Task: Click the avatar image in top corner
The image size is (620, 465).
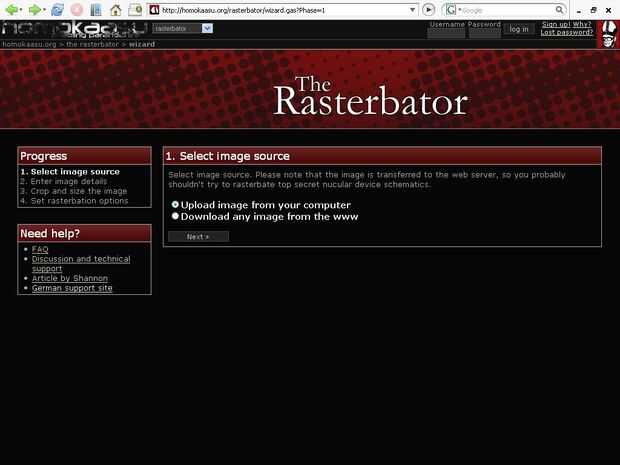Action: point(609,34)
